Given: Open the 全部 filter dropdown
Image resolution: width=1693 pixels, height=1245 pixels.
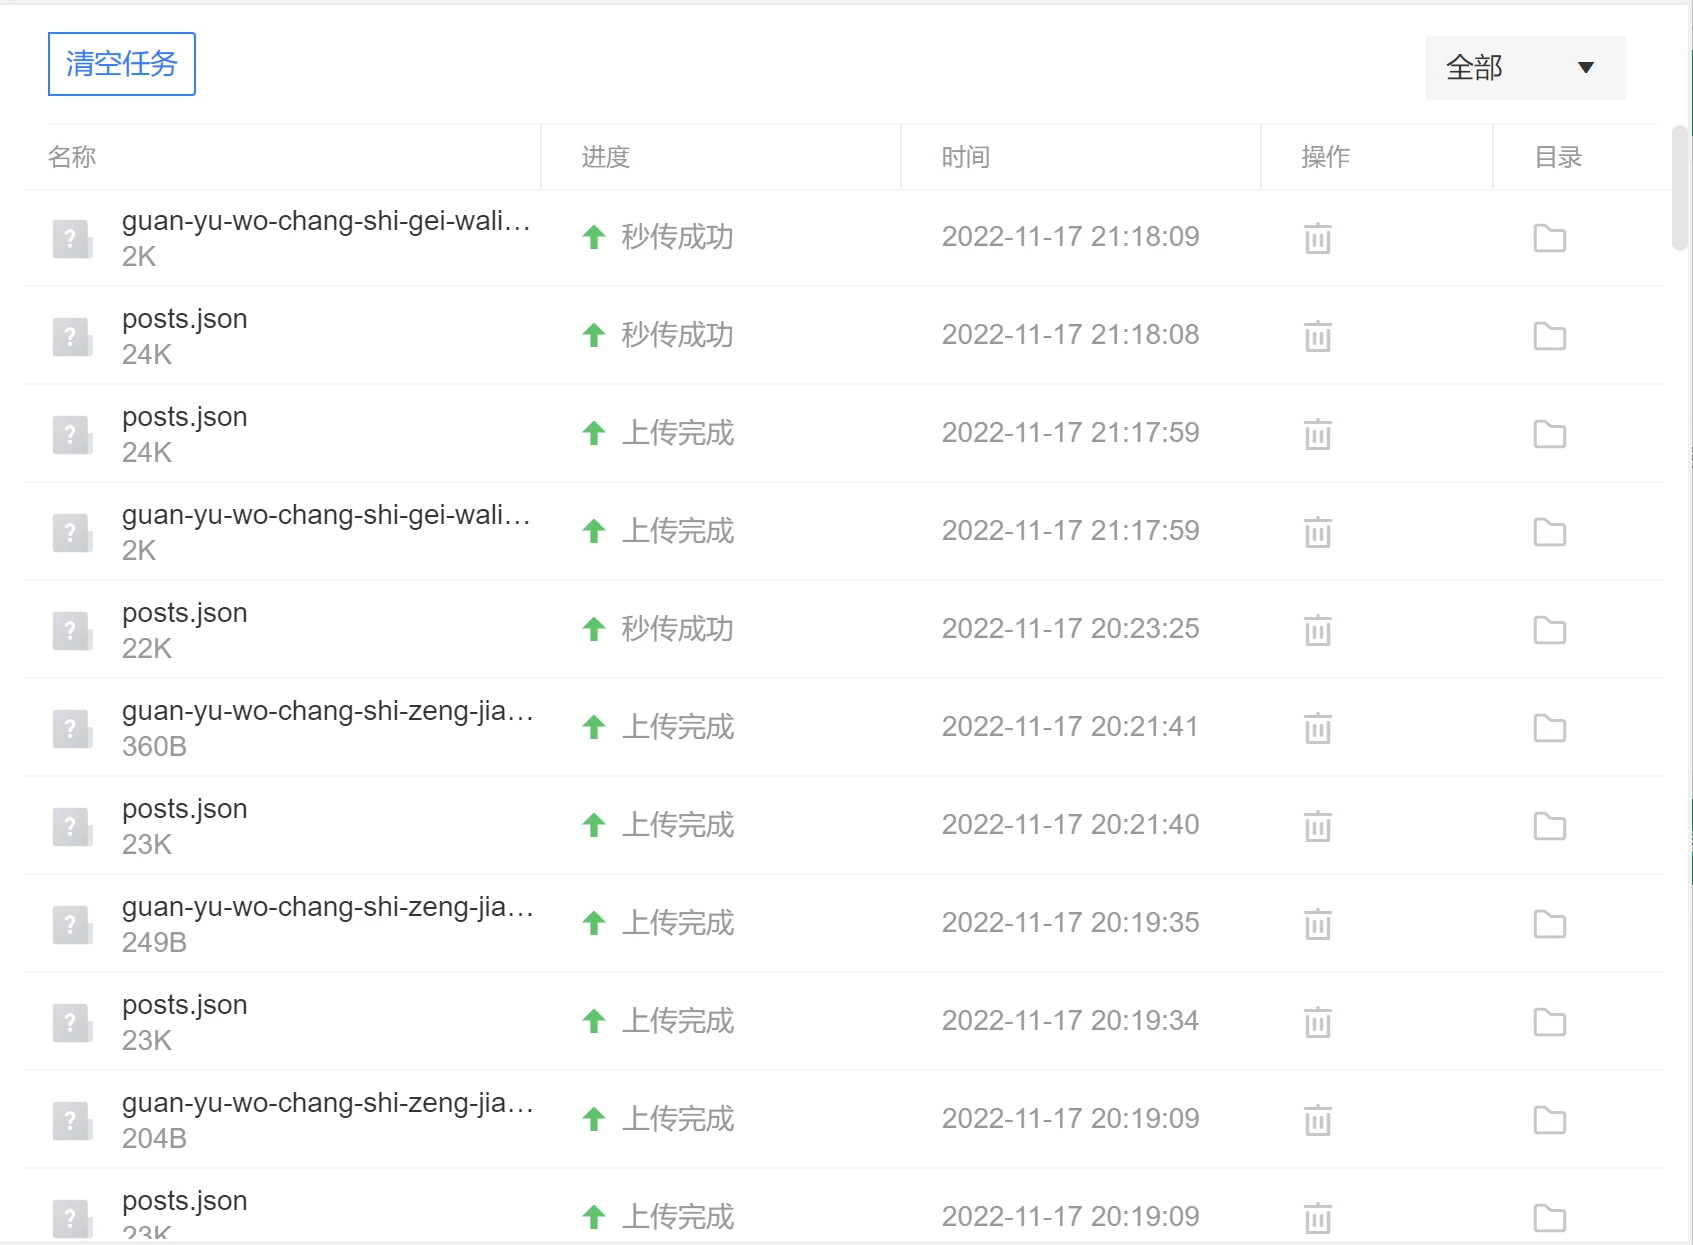Looking at the screenshot, I should point(1524,68).
